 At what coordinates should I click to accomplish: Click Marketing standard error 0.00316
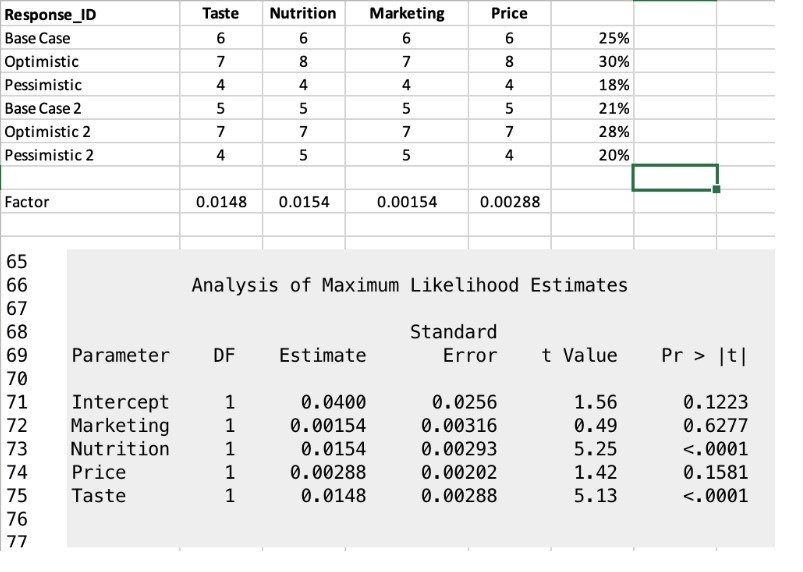(x=459, y=426)
